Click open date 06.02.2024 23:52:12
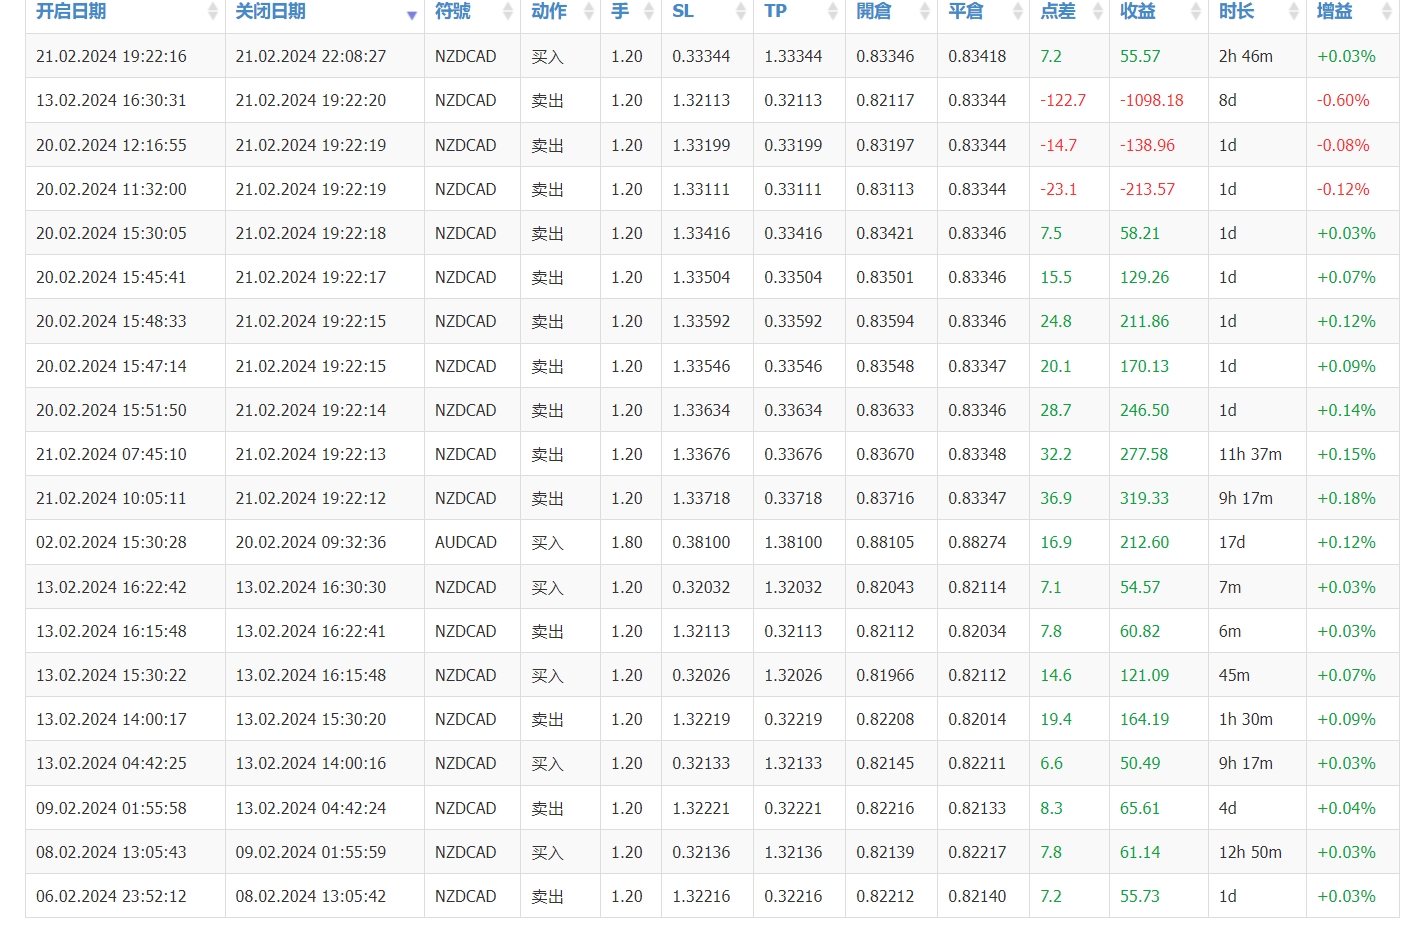This screenshot has width=1419, height=926. tap(111, 896)
